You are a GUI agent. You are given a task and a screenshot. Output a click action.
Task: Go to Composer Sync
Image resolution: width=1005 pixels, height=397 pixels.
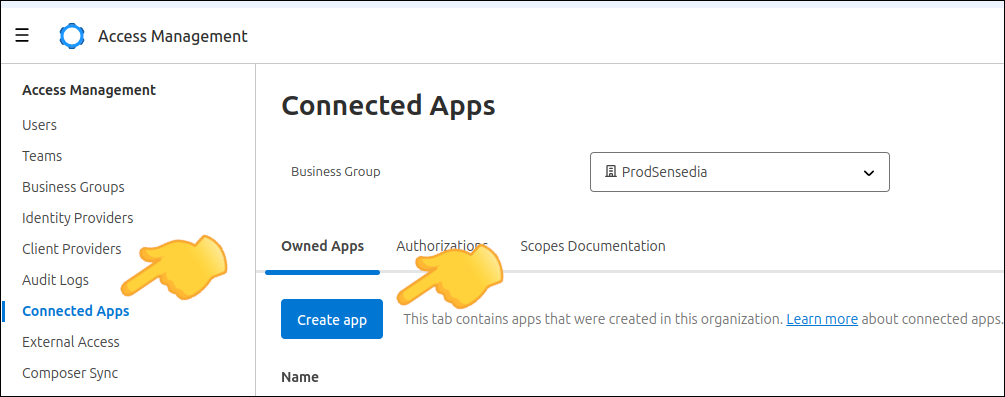coord(70,373)
